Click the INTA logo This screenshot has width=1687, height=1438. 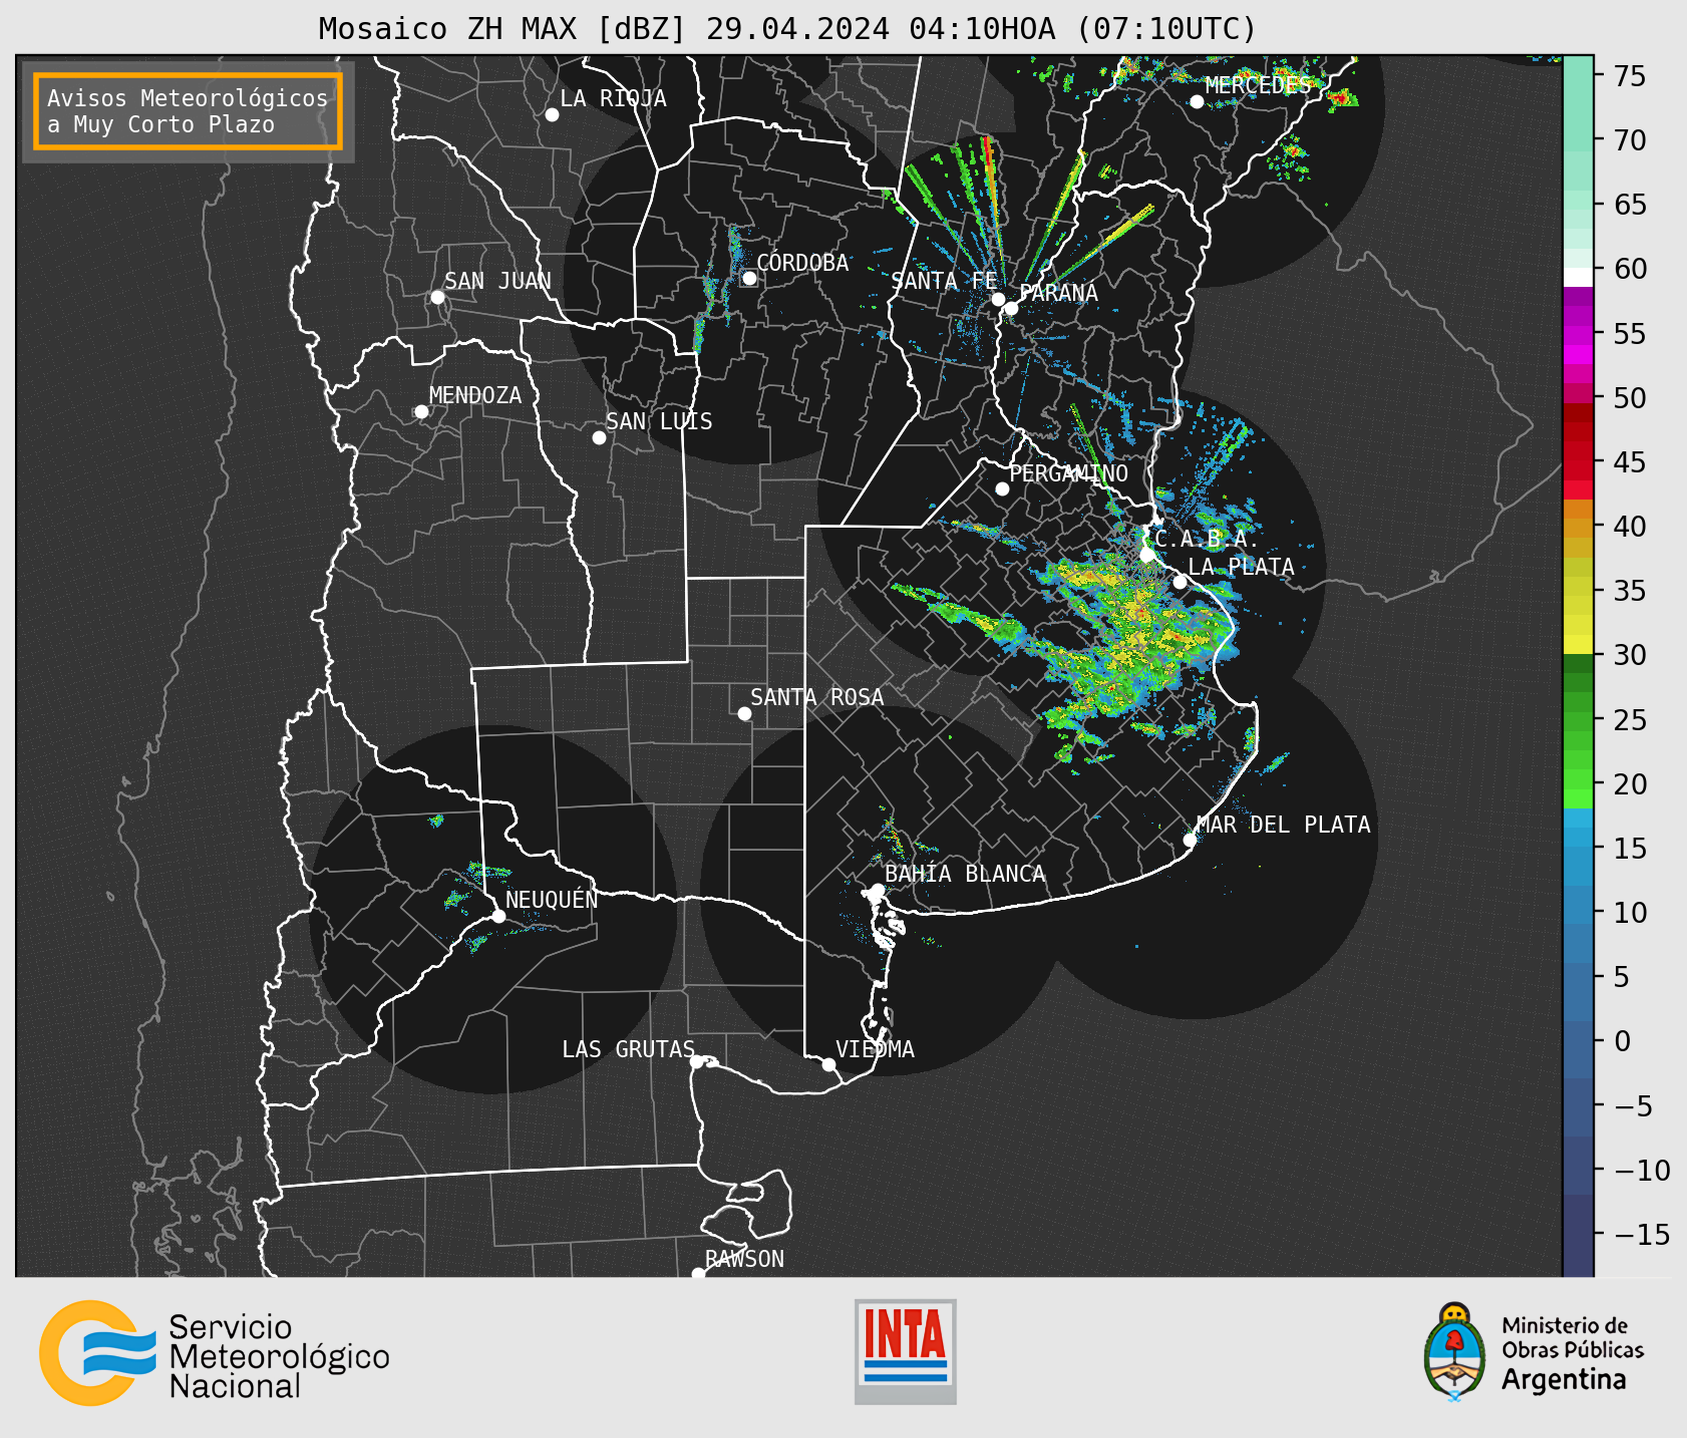click(905, 1351)
